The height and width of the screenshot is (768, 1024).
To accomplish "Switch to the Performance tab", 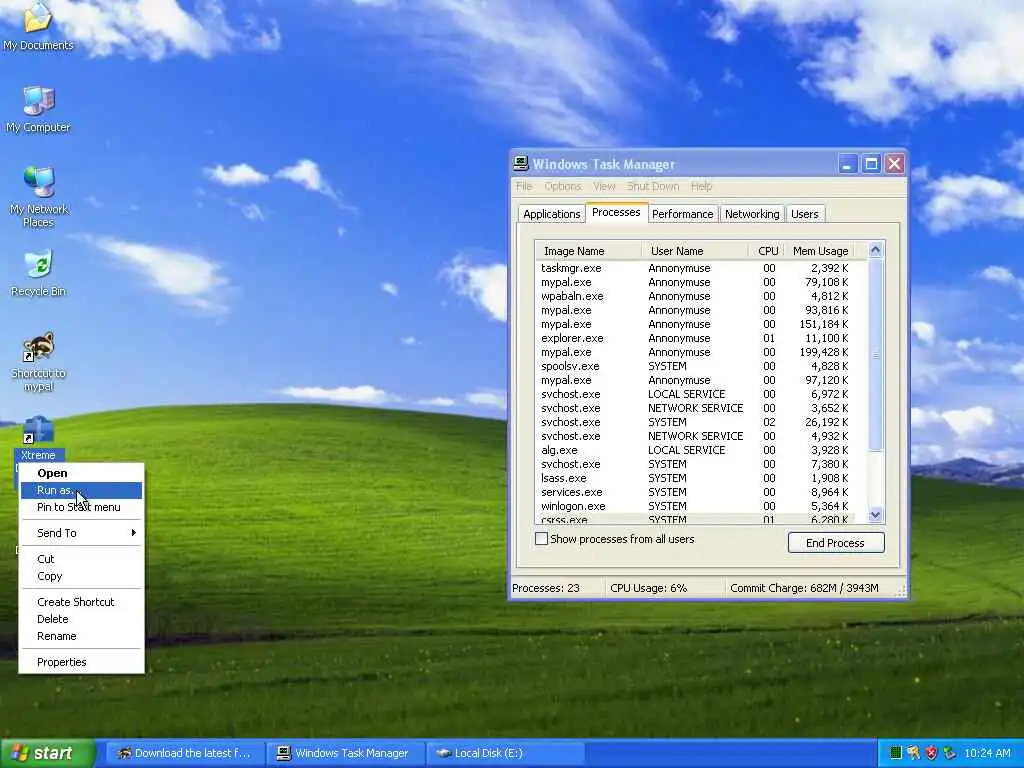I will [682, 214].
